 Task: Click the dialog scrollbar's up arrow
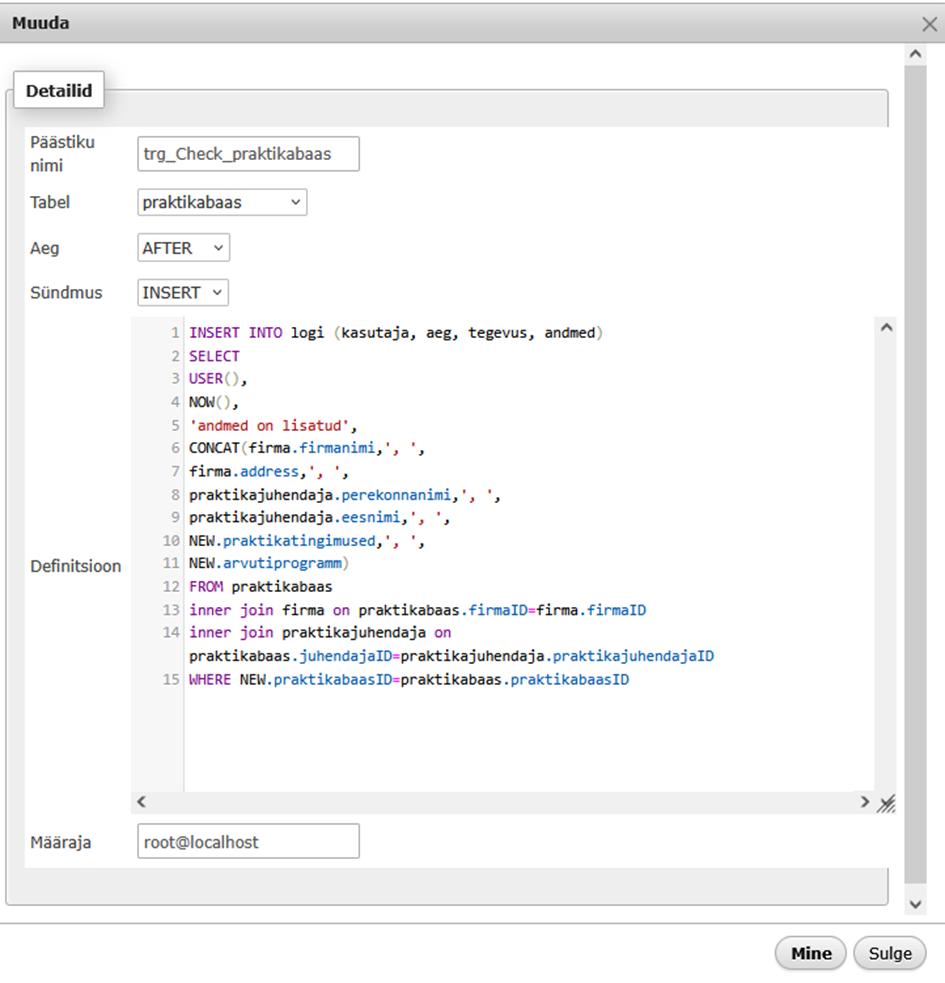click(x=914, y=53)
